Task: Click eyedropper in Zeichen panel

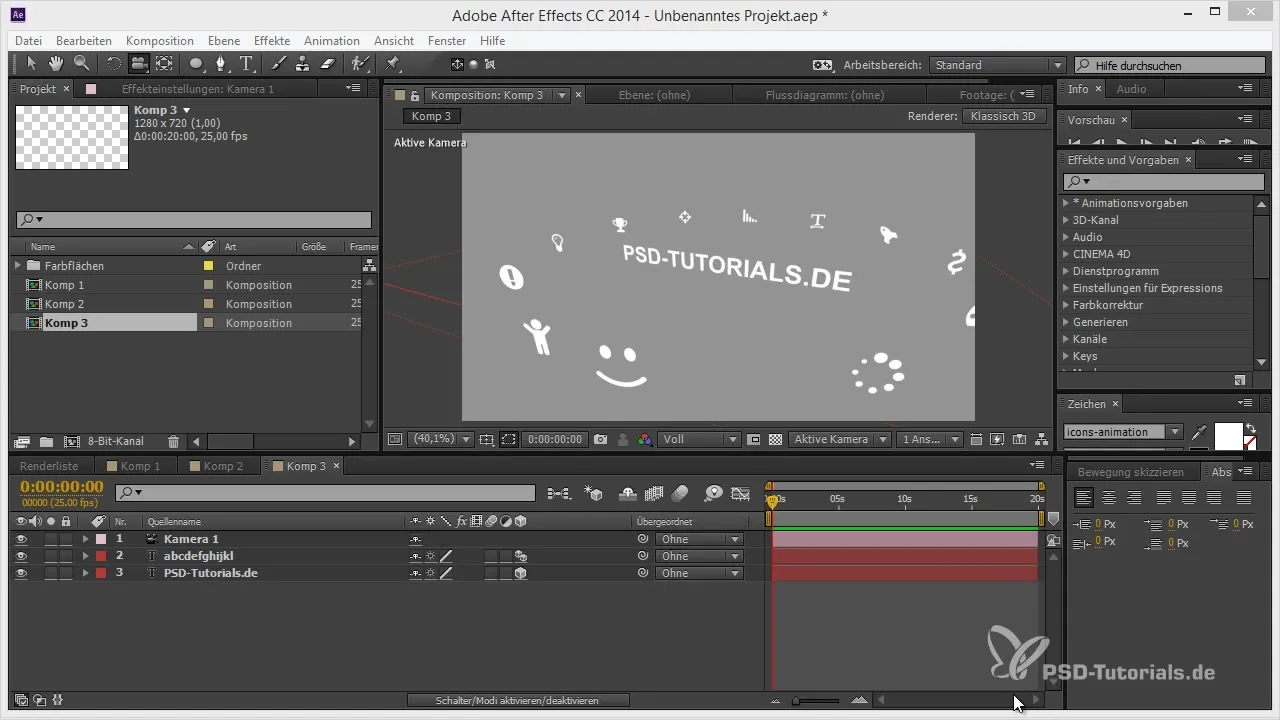Action: point(1200,432)
